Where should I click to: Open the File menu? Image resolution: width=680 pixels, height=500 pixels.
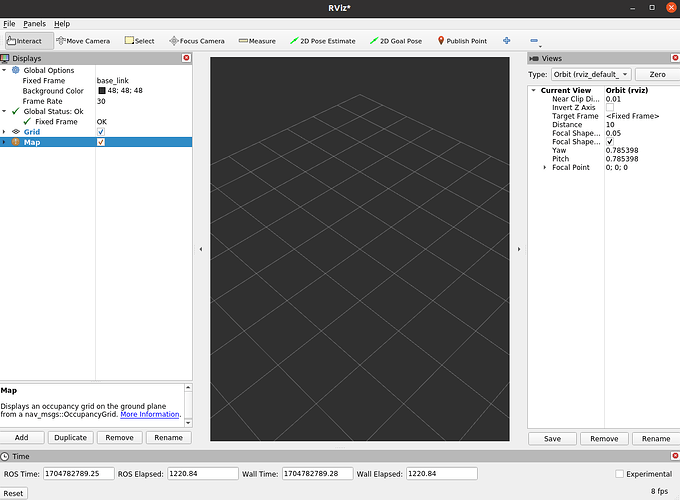[9, 23]
